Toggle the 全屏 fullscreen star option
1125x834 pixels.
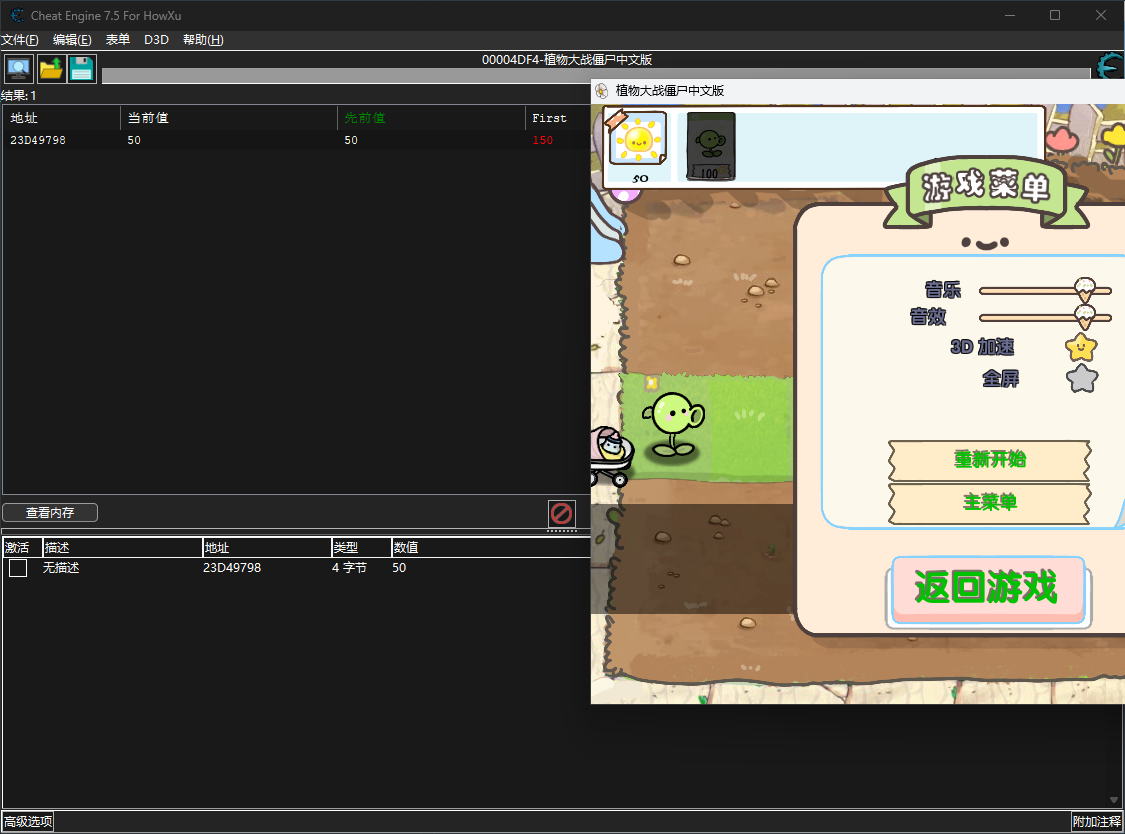pyautogui.click(x=1082, y=379)
